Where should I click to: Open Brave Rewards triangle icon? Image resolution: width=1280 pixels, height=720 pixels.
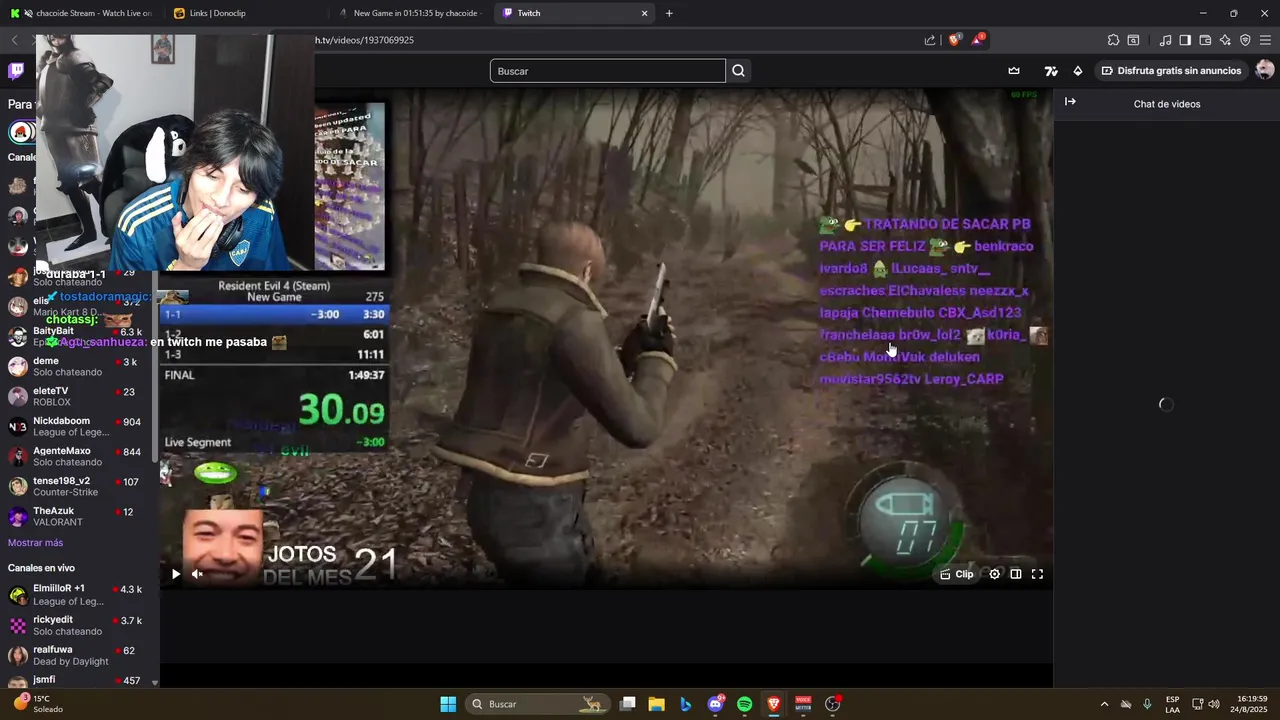978,40
